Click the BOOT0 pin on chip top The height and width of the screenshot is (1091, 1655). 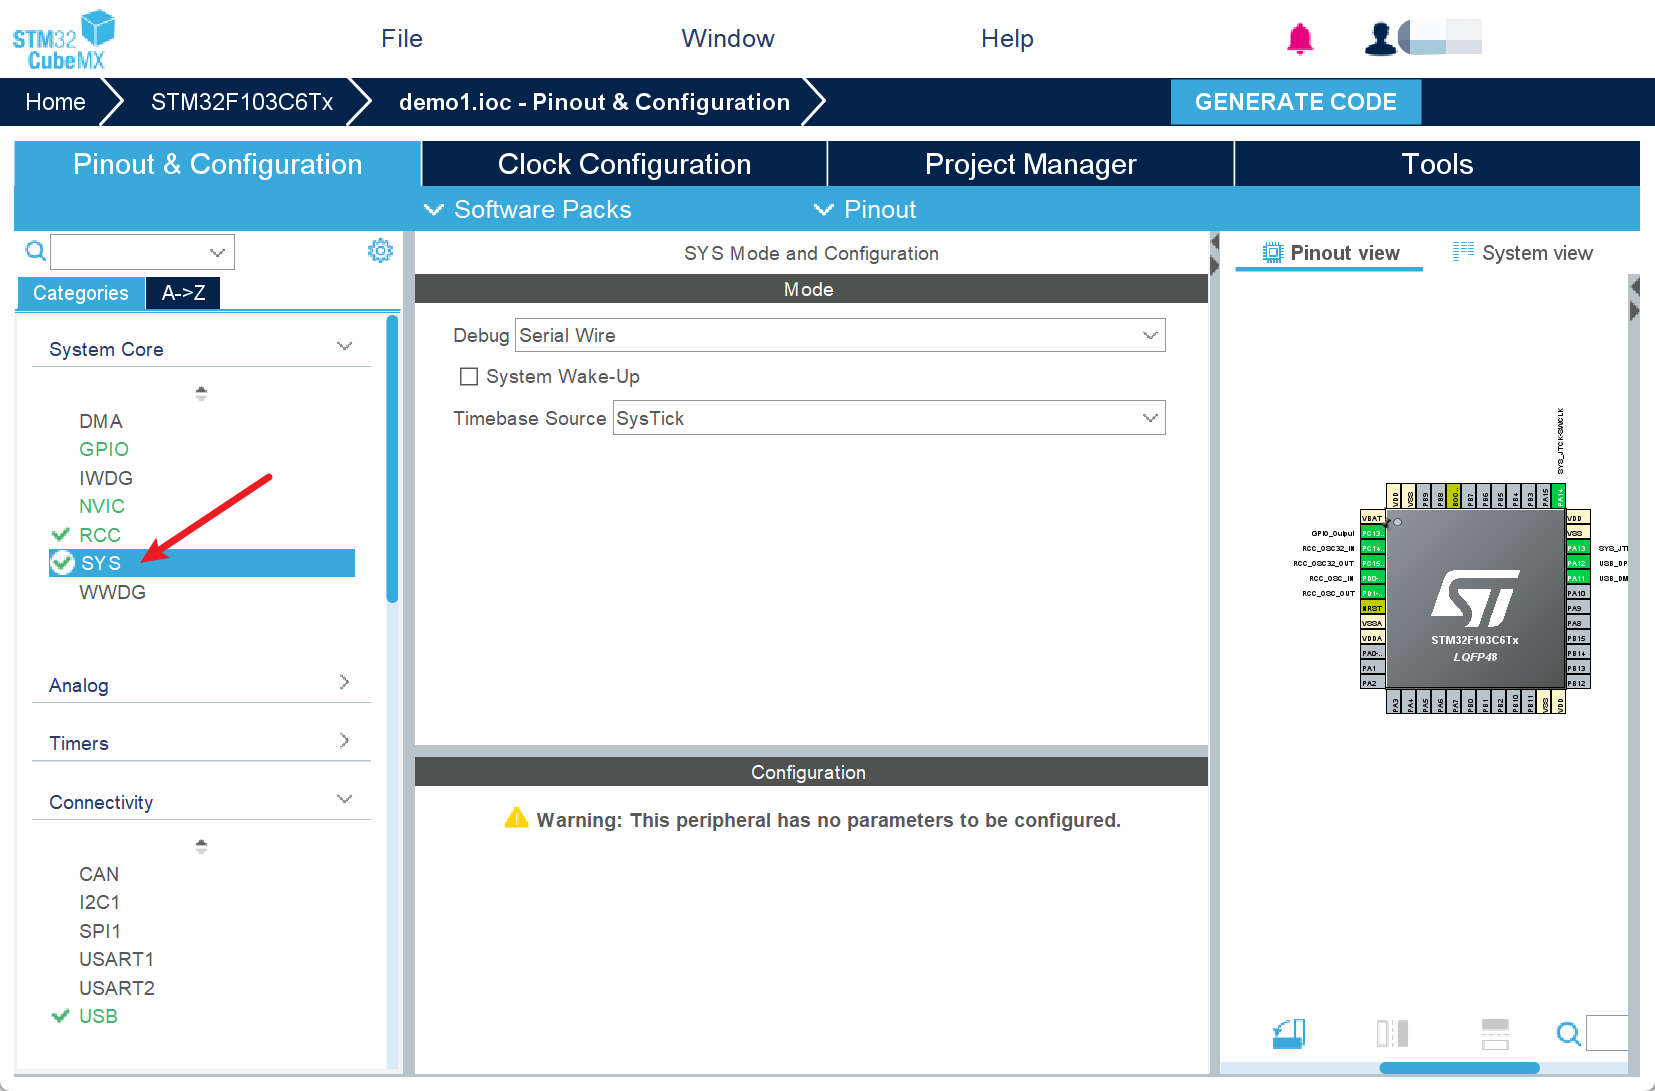click(x=1454, y=496)
